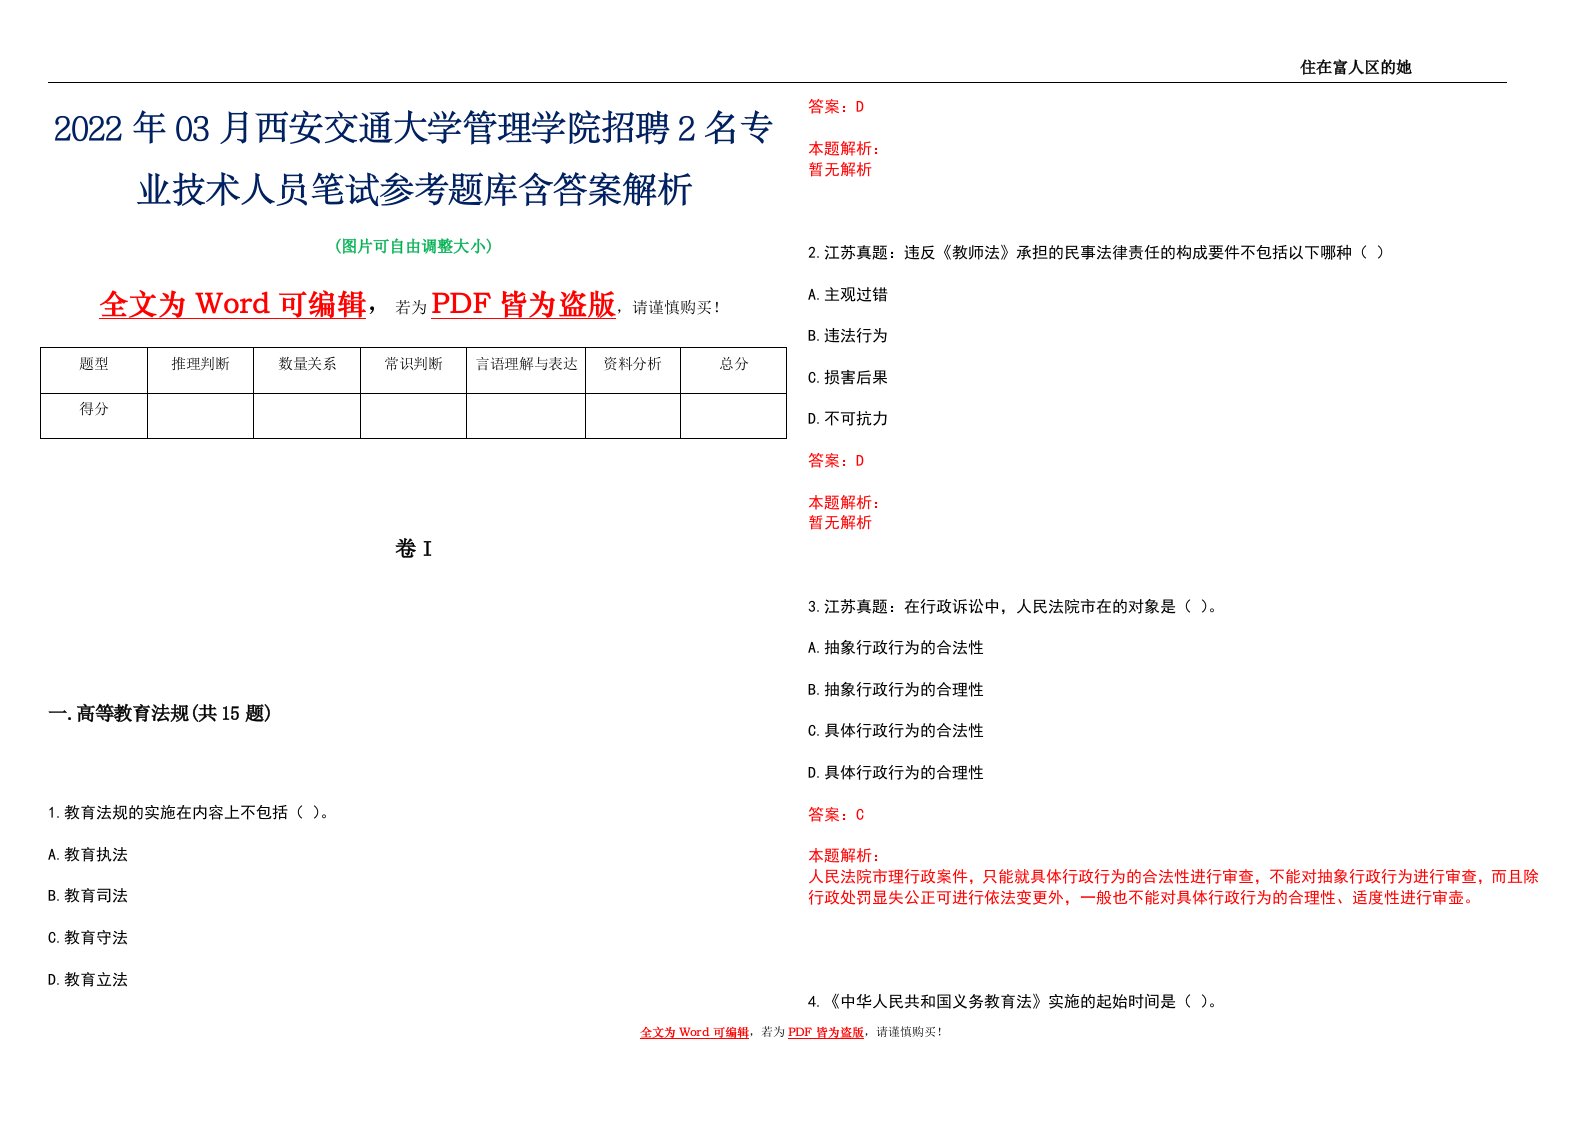Click the 本题解析 label under question 3

click(x=844, y=856)
